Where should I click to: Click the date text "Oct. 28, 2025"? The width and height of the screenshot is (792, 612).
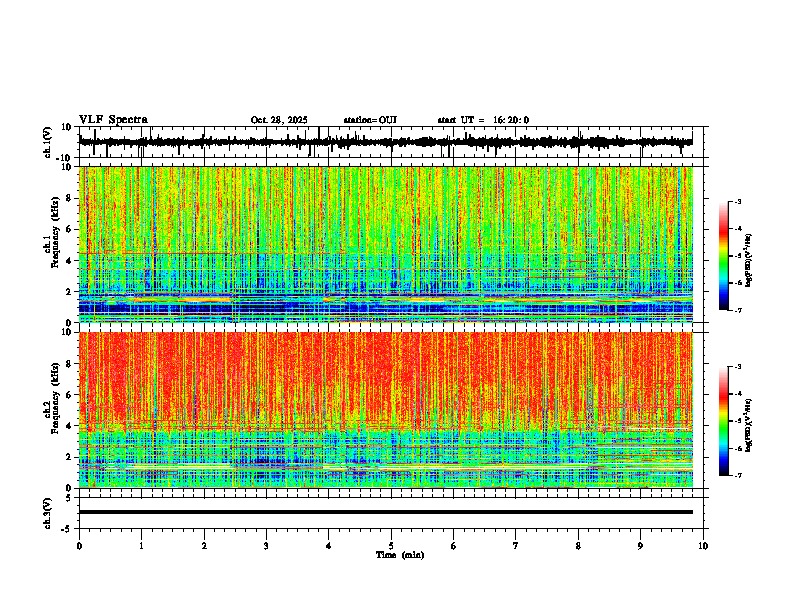(279, 120)
